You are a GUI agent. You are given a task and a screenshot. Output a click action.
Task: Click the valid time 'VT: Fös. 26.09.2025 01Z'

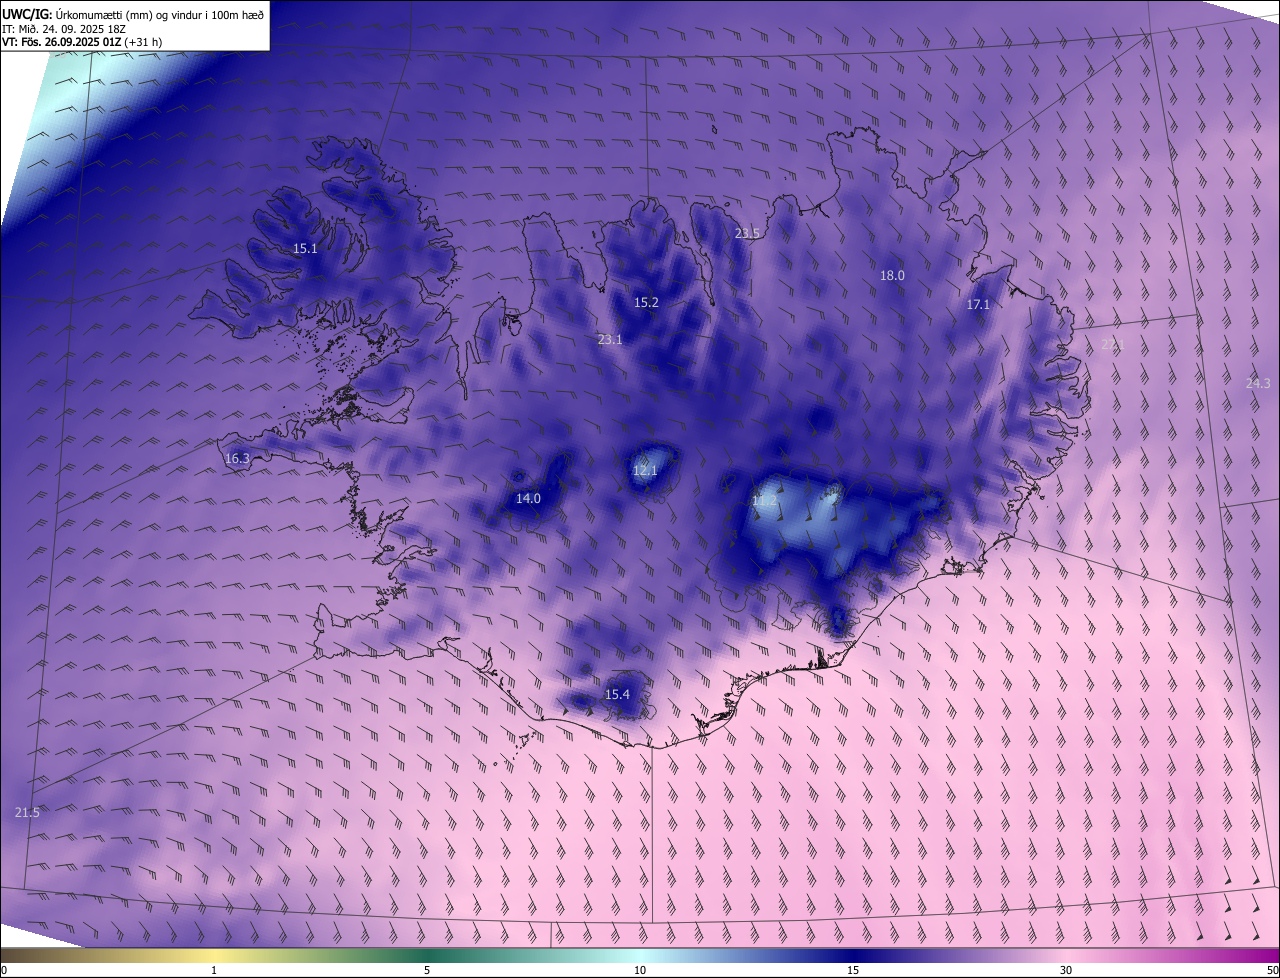coord(62,42)
